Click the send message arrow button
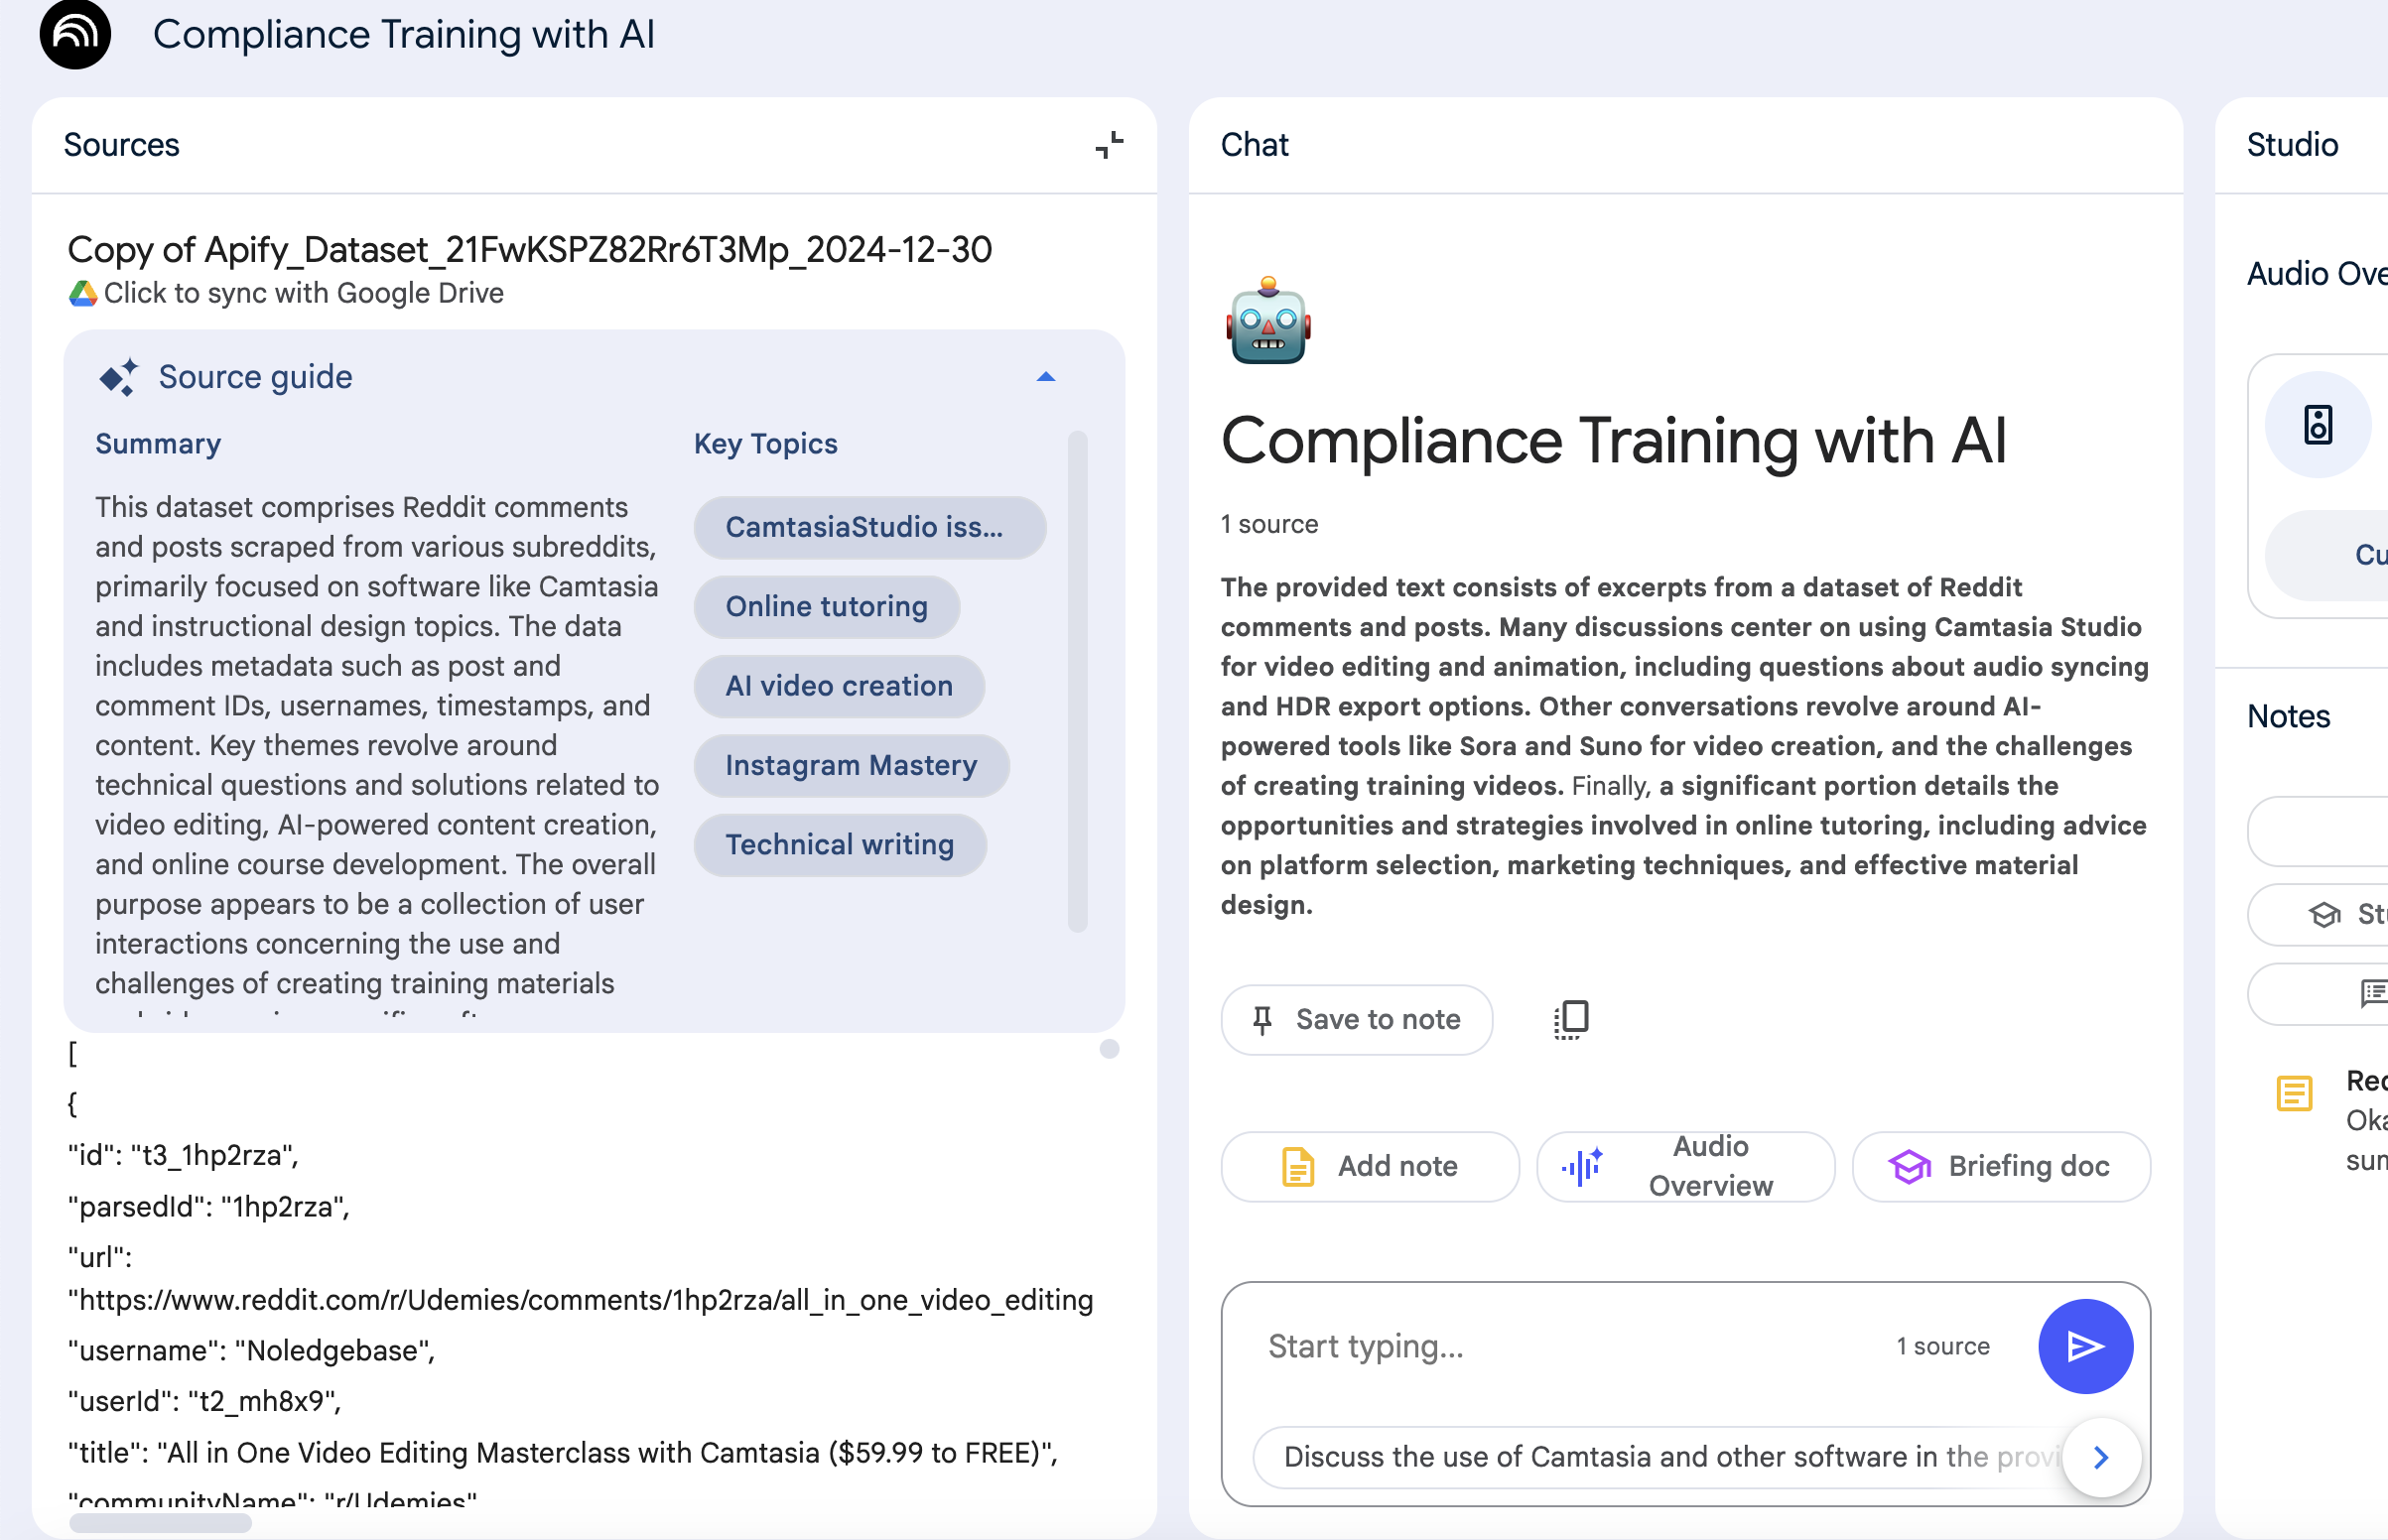Screen dimensions: 2388x1540 coord(2085,1346)
